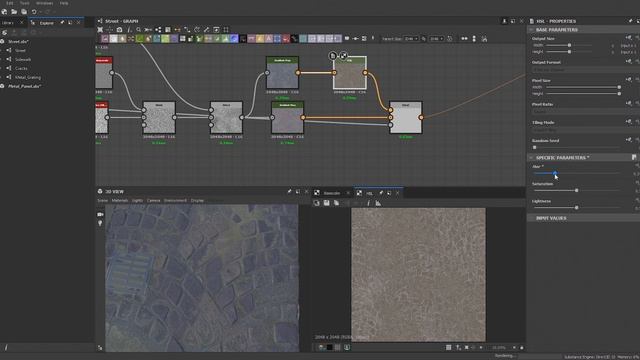Screen dimensions: 640x360
Task: Click the info icon in 2D view toolbar
Action: point(368,203)
